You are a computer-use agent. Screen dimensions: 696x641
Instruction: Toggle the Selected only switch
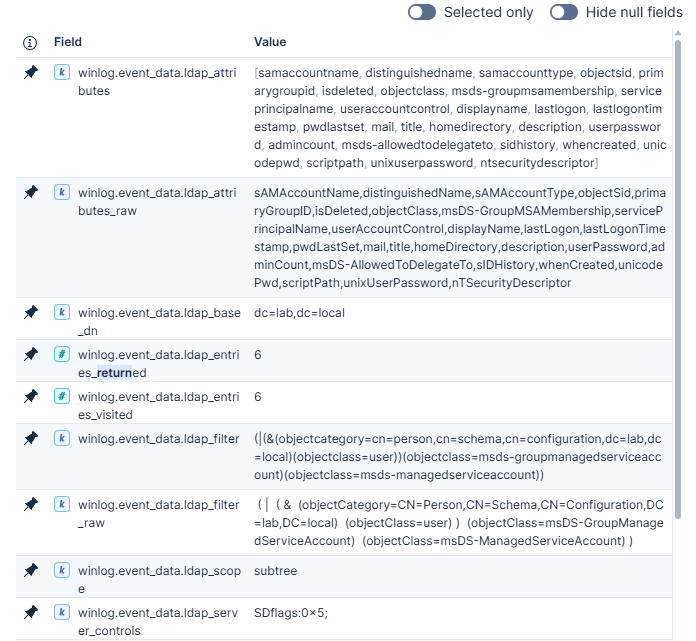422,12
